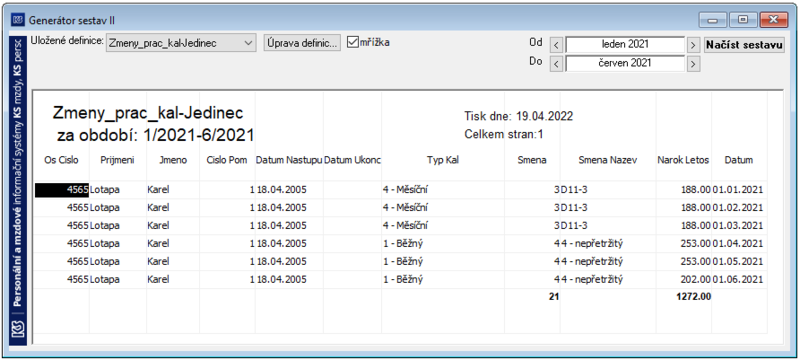This screenshot has height=360, width=800.
Task: Open the Uložené definice dropdown
Action: [x=181, y=43]
